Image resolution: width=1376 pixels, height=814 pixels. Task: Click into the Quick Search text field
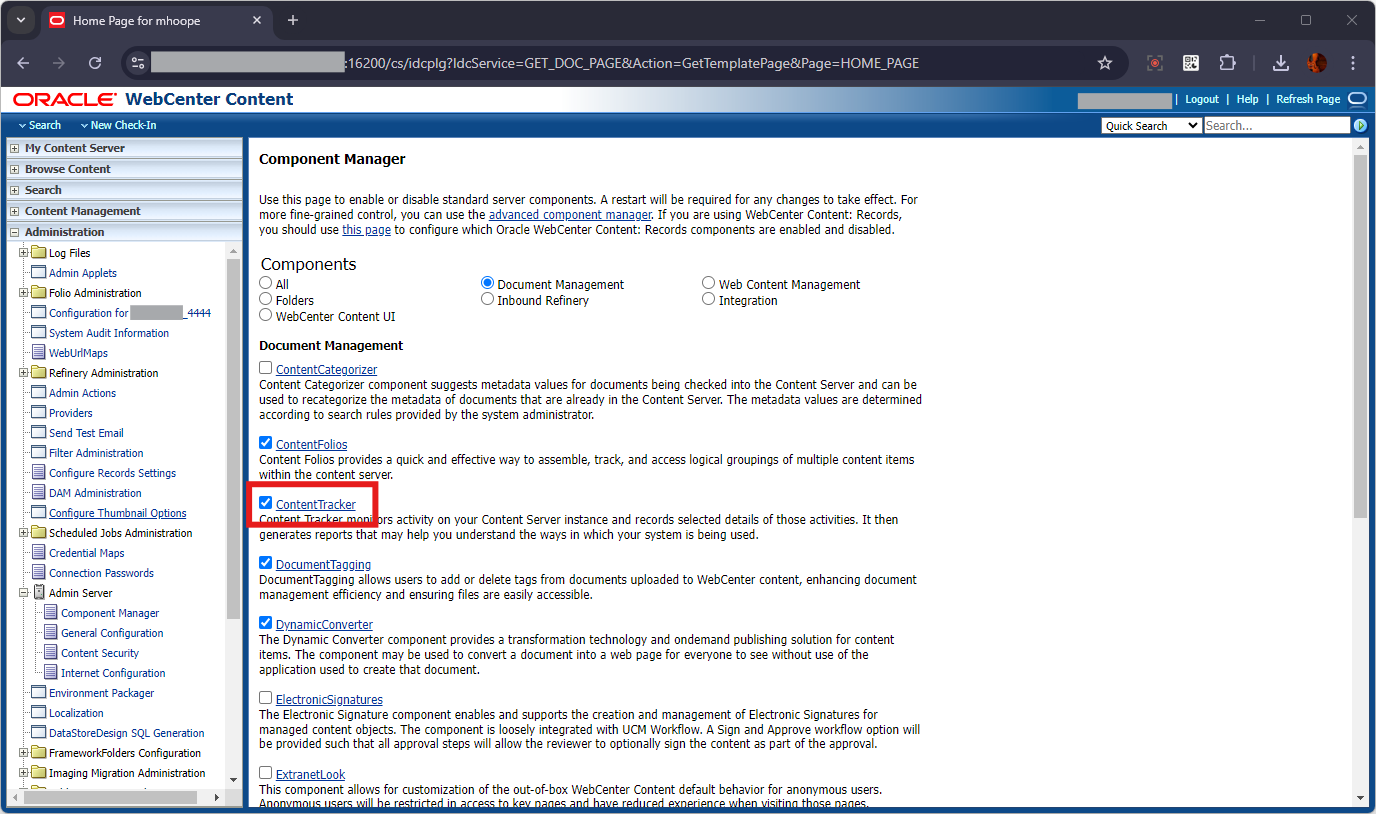(x=1277, y=126)
